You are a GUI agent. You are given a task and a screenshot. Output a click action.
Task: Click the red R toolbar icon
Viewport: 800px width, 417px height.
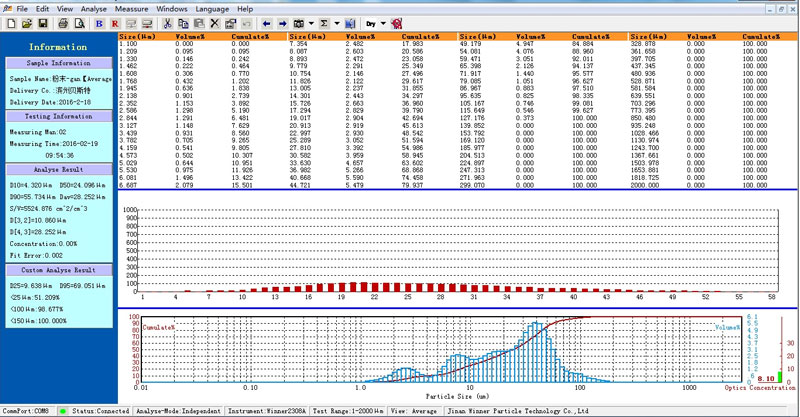pyautogui.click(x=115, y=22)
